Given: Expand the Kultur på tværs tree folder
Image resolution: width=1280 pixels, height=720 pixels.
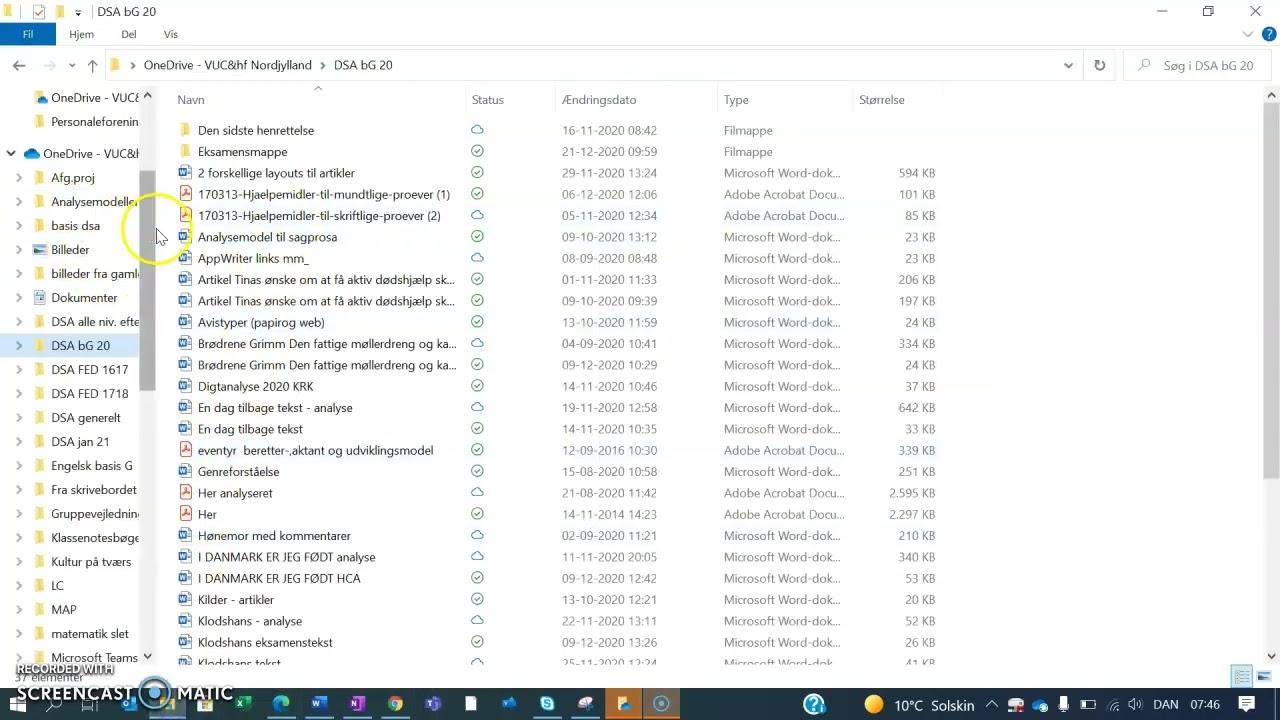Looking at the screenshot, I should pyautogui.click(x=19, y=562).
